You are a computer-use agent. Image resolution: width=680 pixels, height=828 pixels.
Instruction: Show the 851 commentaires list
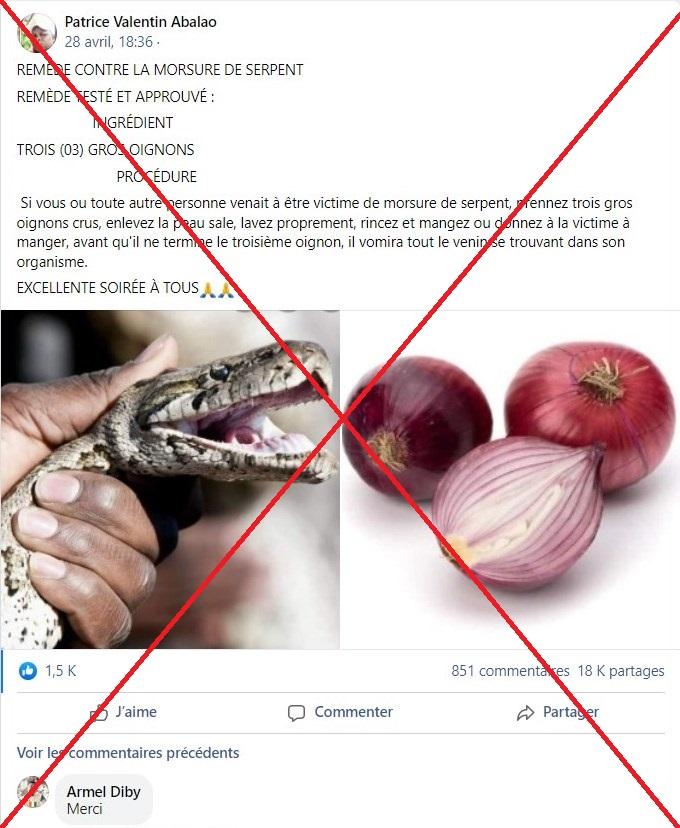(510, 671)
